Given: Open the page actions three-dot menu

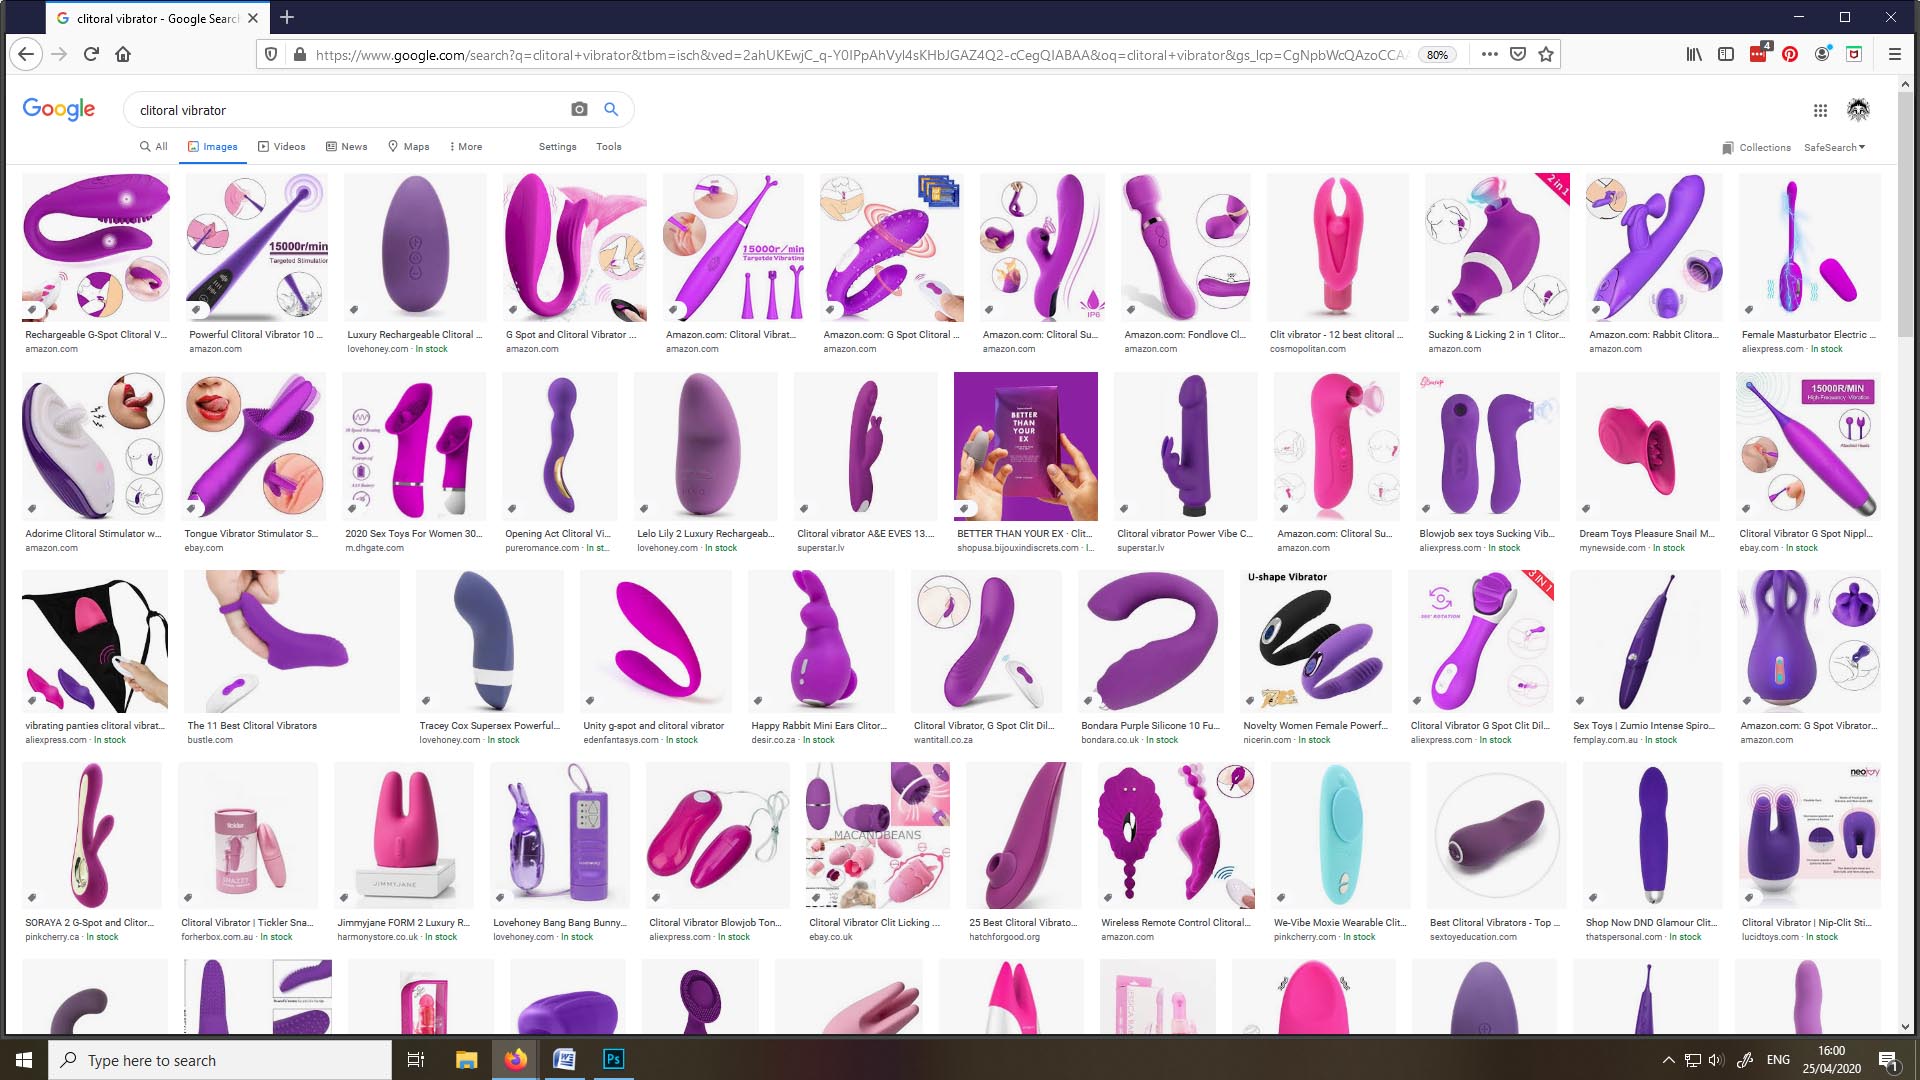Looking at the screenshot, I should [1489, 54].
